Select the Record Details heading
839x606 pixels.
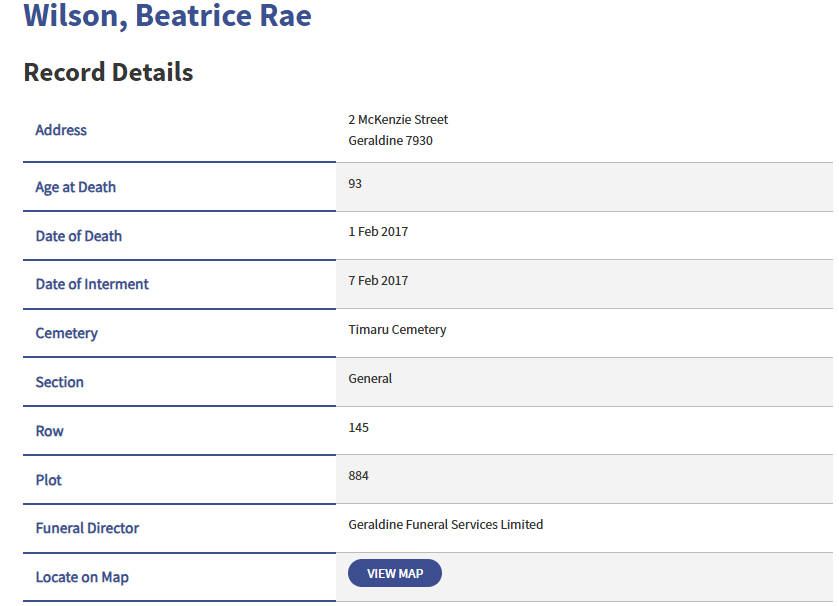point(106,72)
